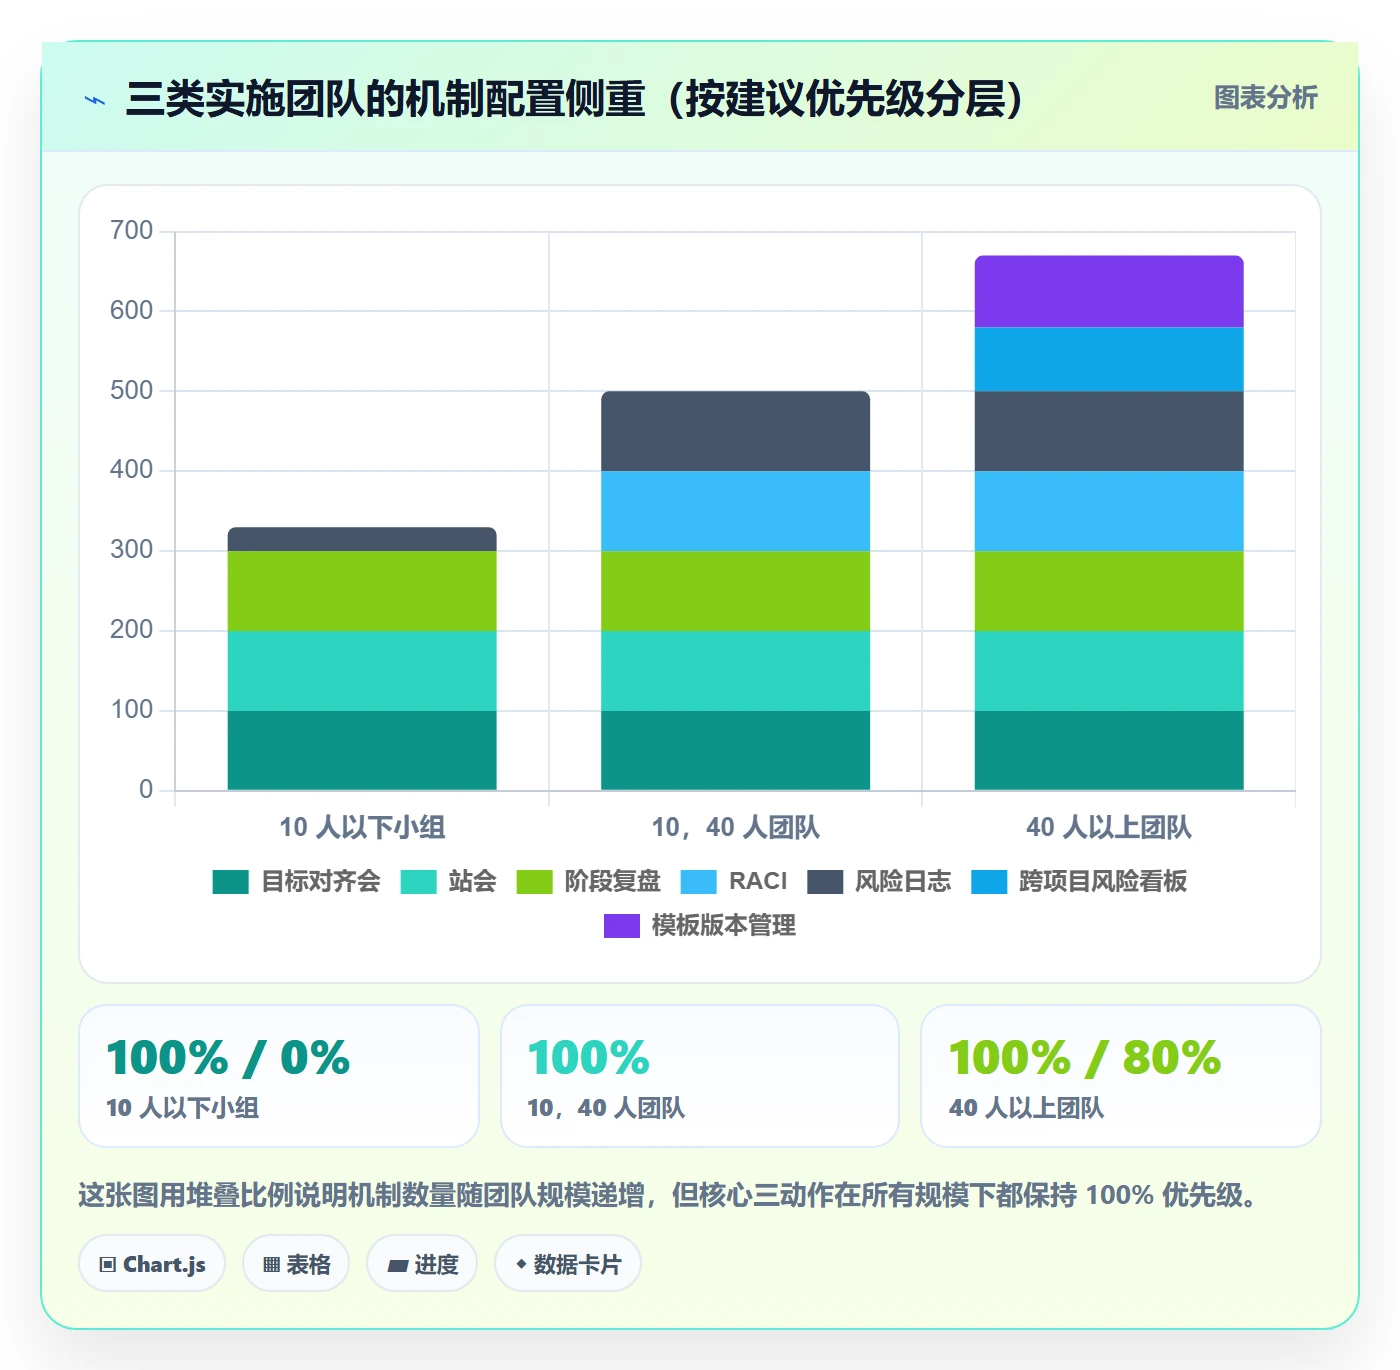Select the 100% / 0% stat card
Image resolution: width=1400 pixels, height=1370 pixels.
tap(279, 1076)
